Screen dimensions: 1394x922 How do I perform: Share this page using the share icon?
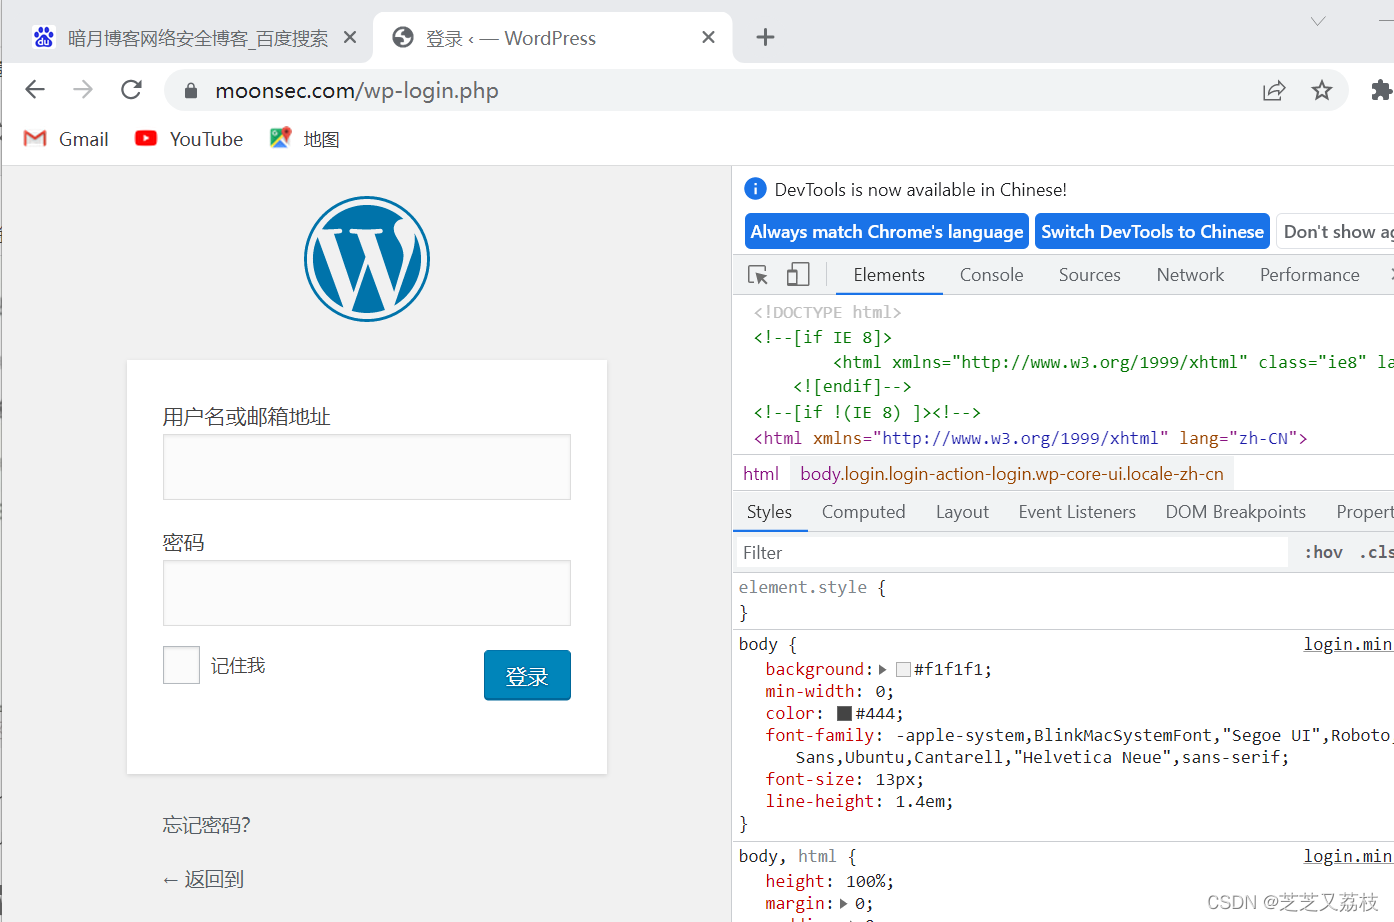[x=1274, y=91]
